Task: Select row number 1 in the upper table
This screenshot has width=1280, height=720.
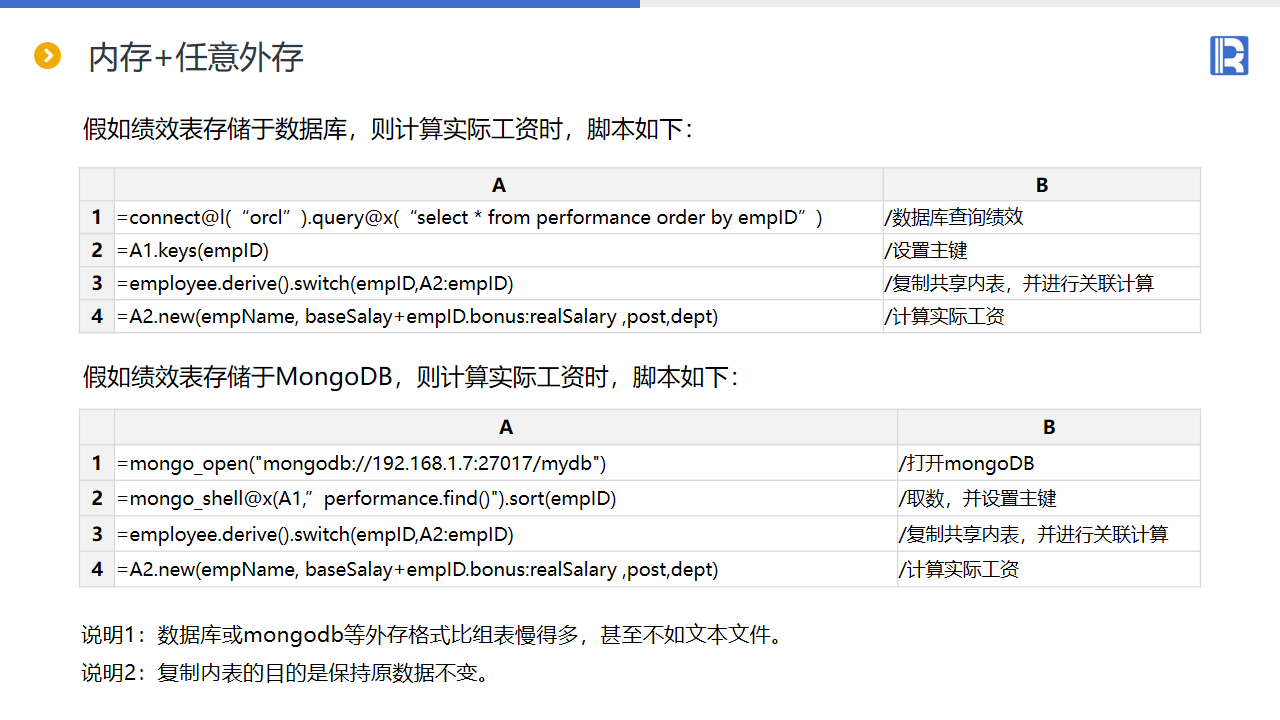Action: [97, 218]
